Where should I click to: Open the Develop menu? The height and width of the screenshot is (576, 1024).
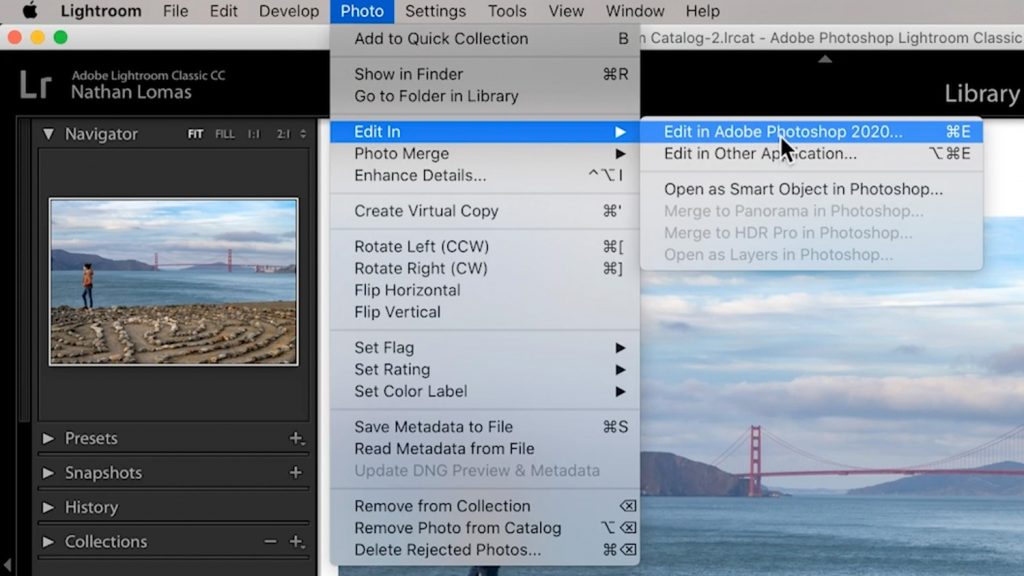pyautogui.click(x=289, y=11)
